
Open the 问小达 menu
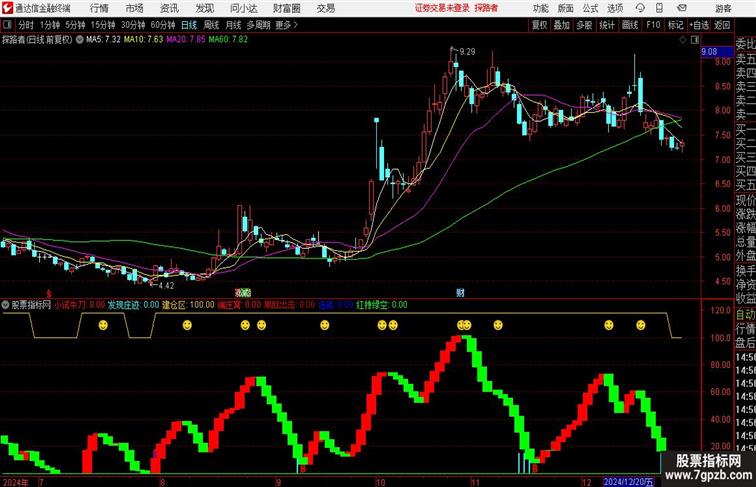tap(243, 8)
